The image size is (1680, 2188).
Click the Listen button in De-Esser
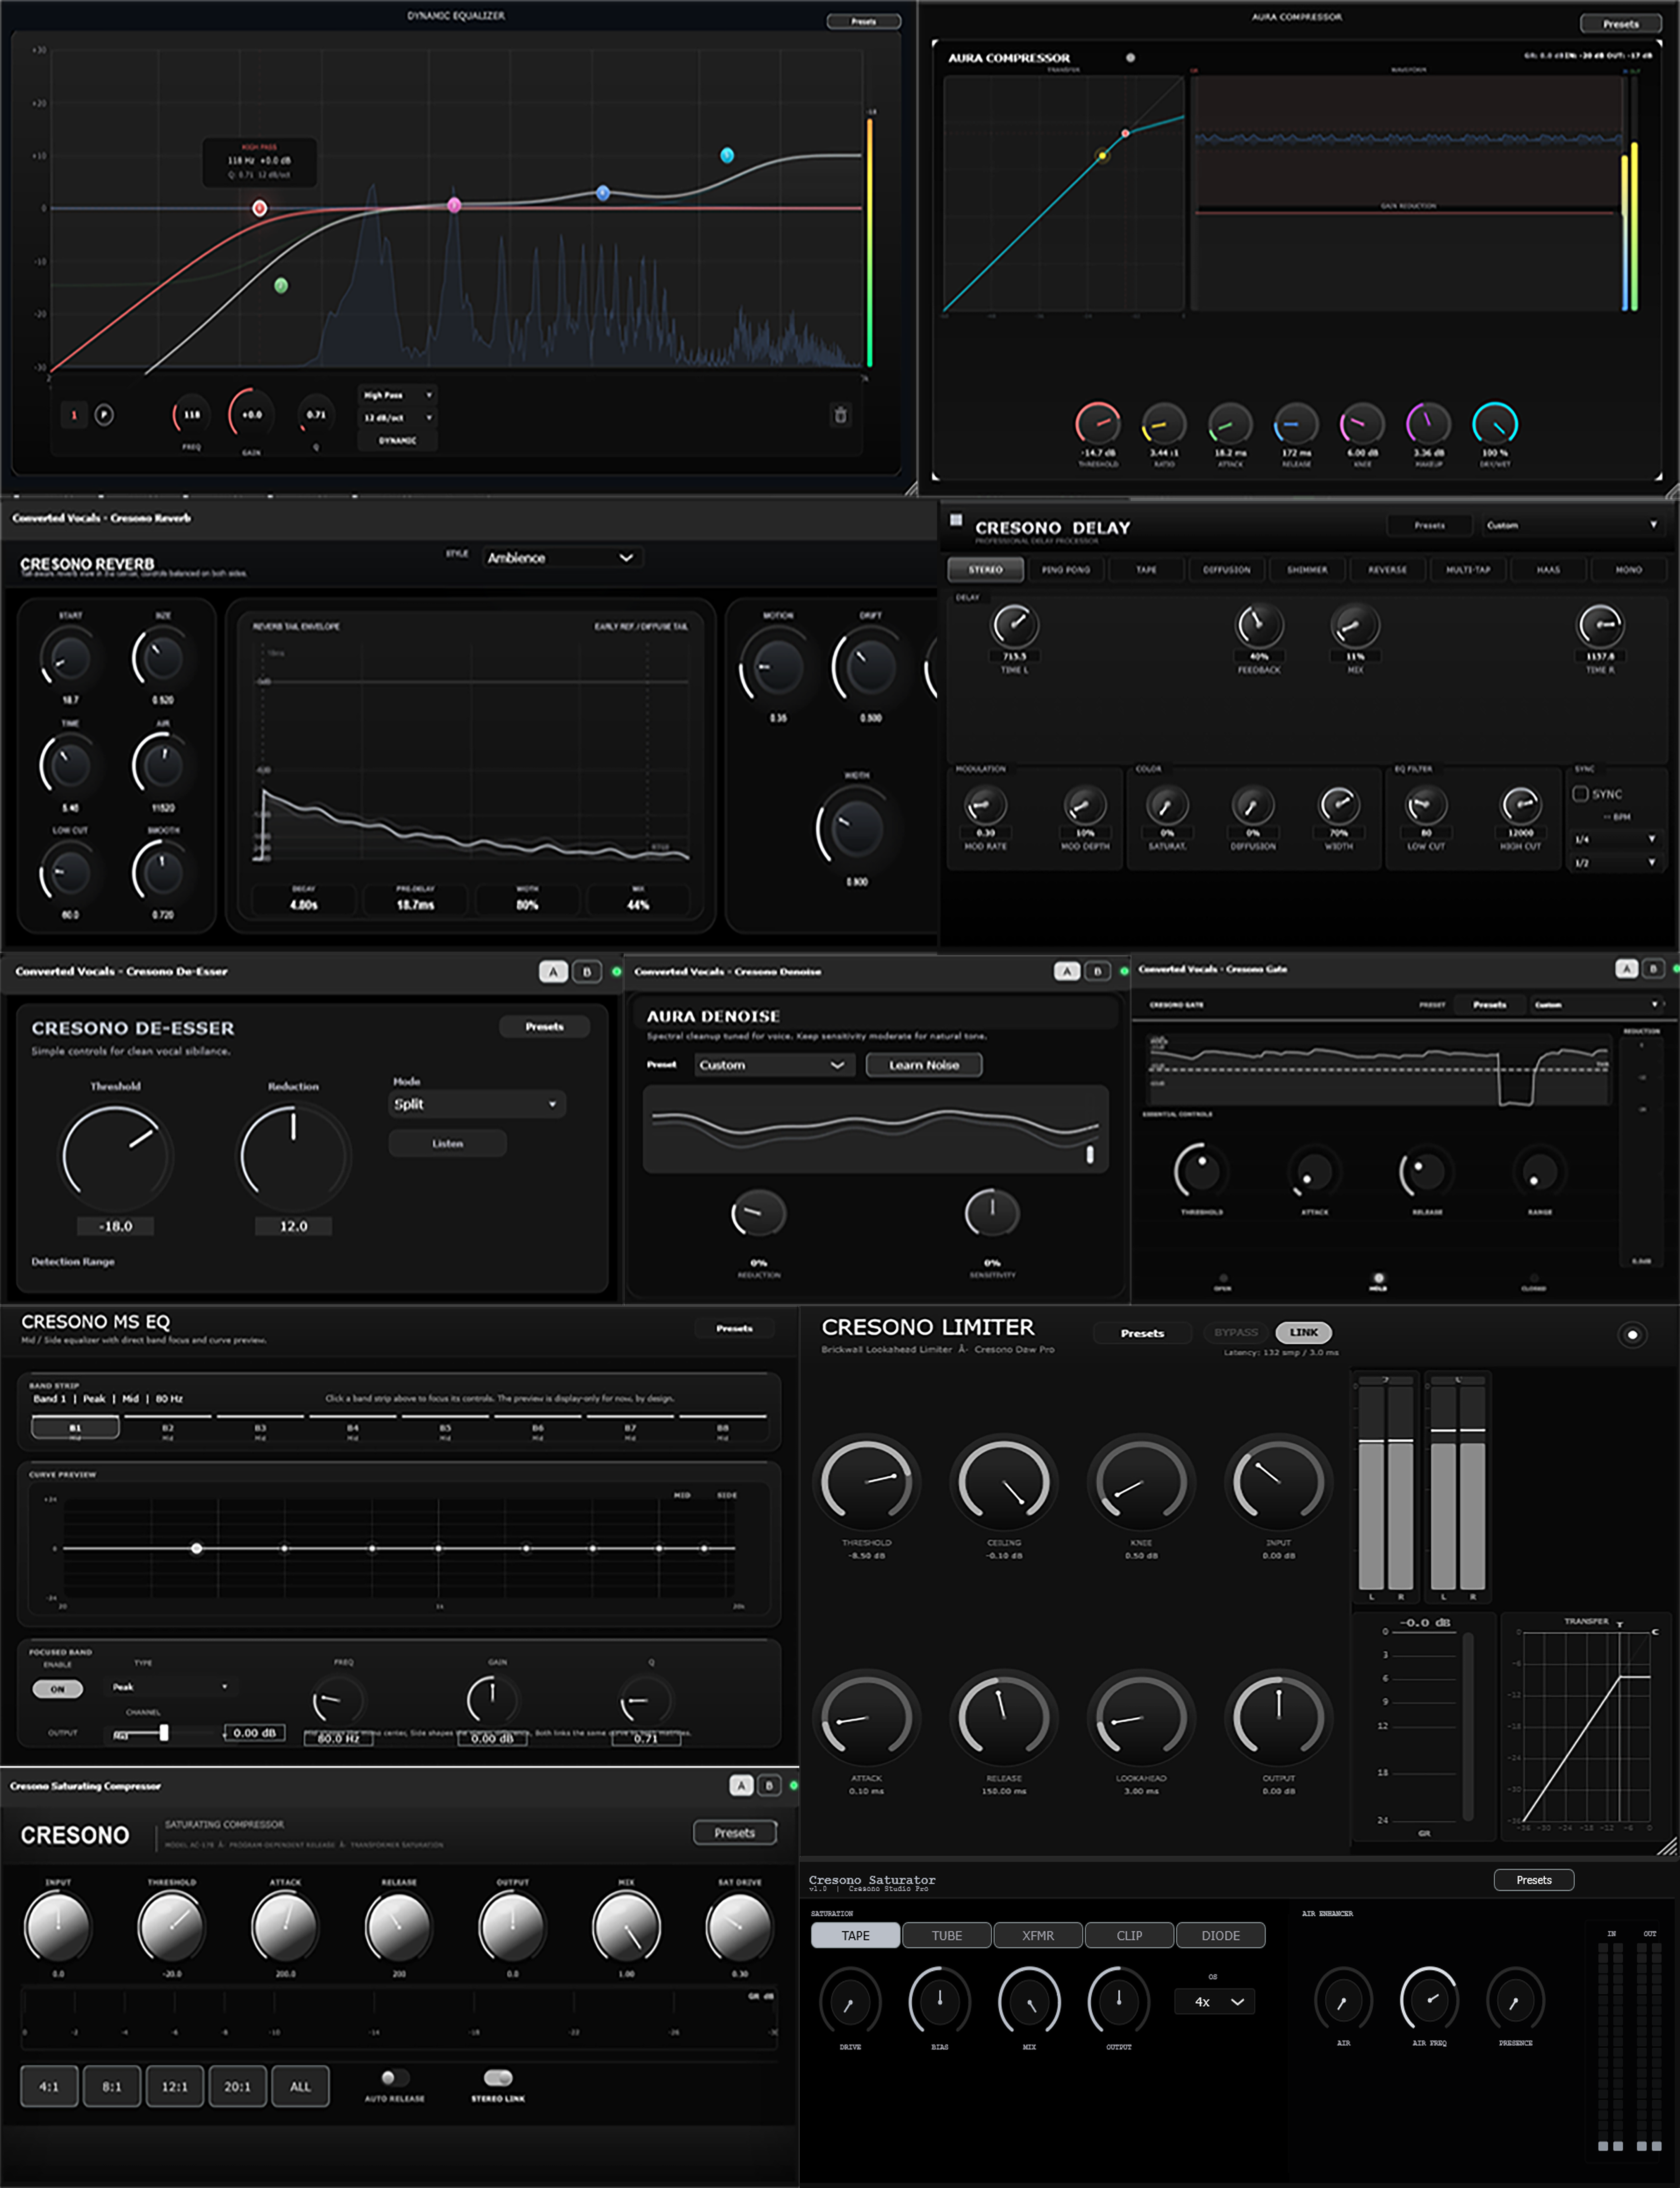point(447,1143)
